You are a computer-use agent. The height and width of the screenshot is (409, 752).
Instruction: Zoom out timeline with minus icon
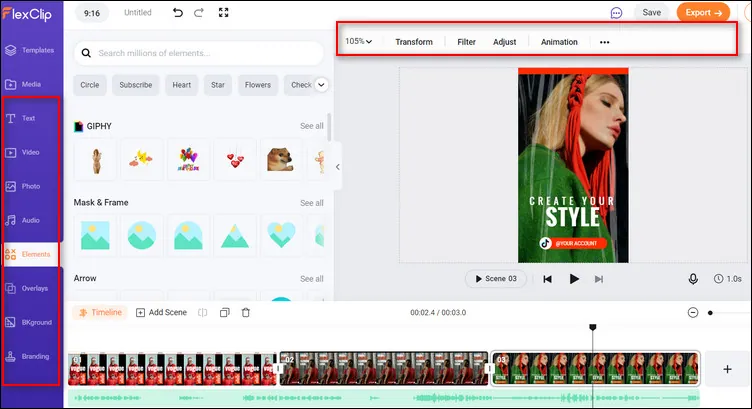click(x=693, y=313)
